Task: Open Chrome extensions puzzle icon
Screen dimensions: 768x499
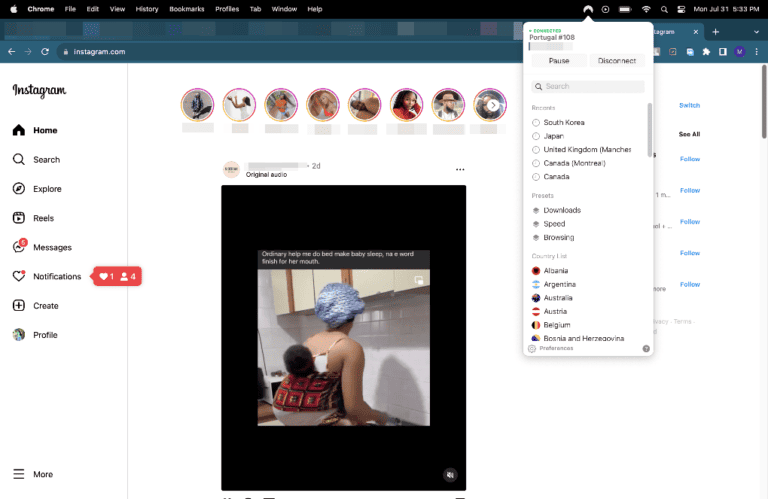Action: click(x=706, y=51)
